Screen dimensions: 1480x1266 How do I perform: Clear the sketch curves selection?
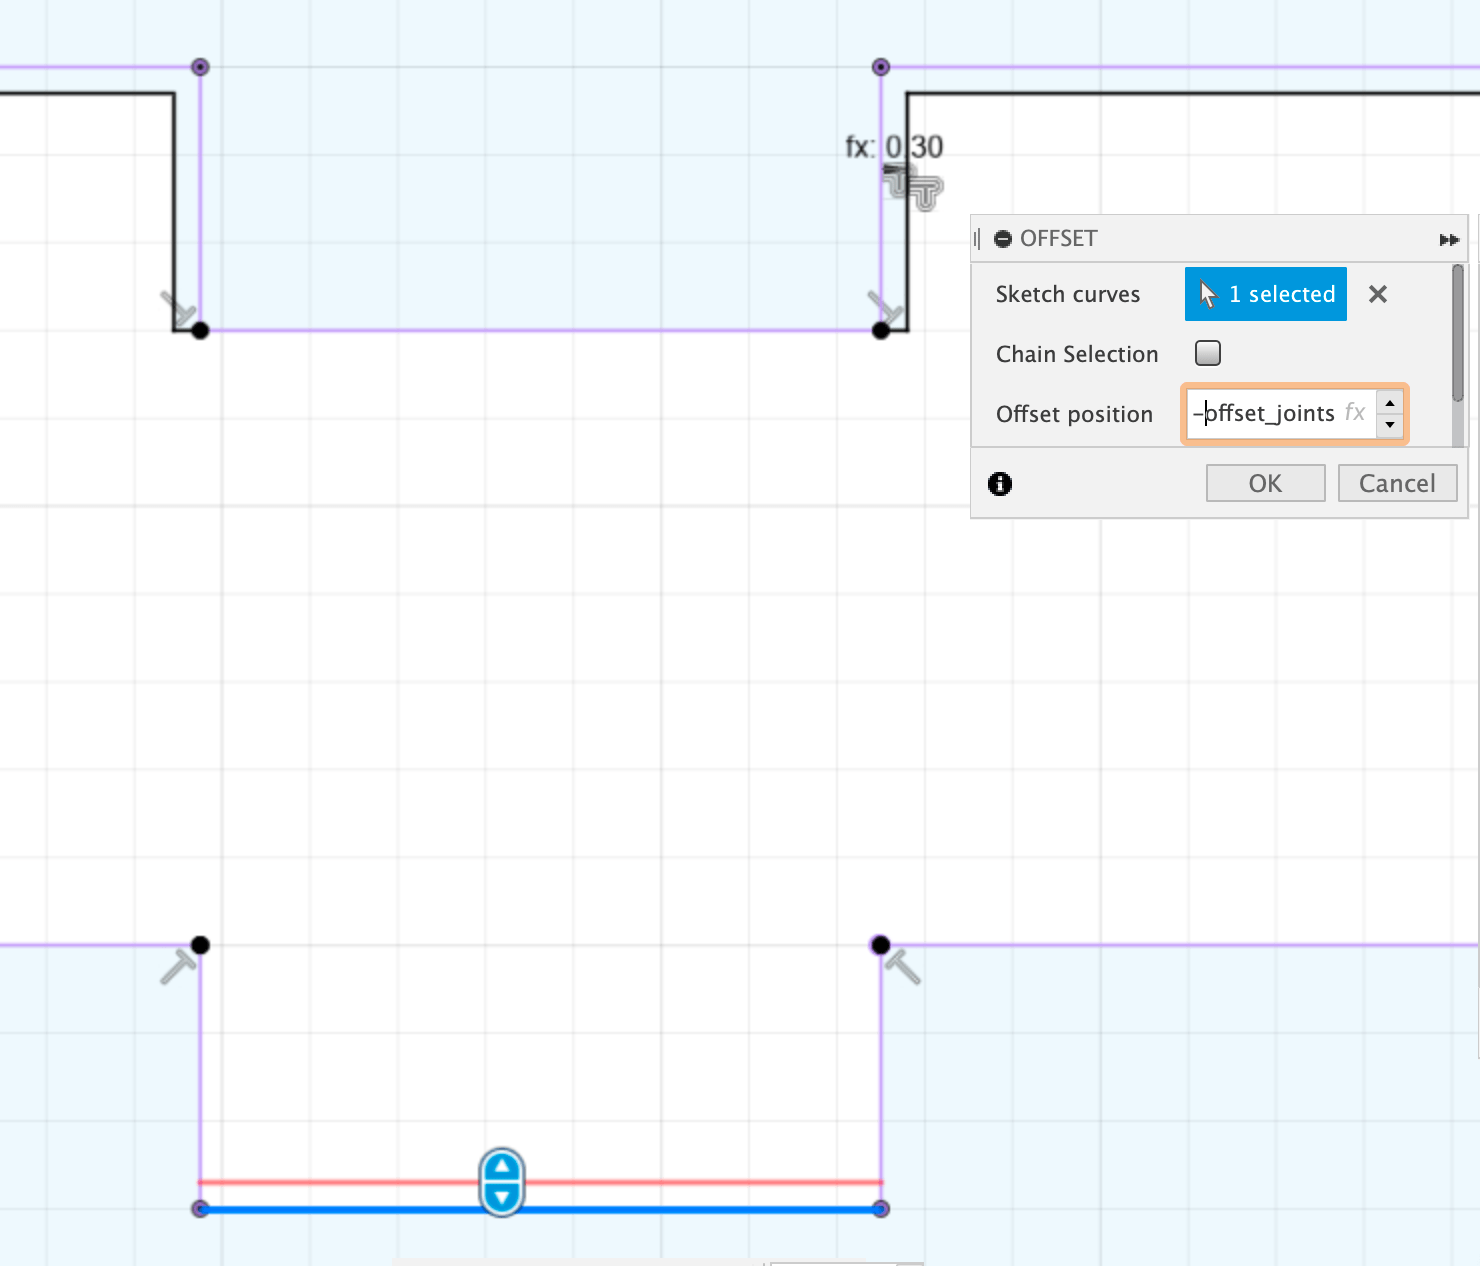pos(1377,294)
